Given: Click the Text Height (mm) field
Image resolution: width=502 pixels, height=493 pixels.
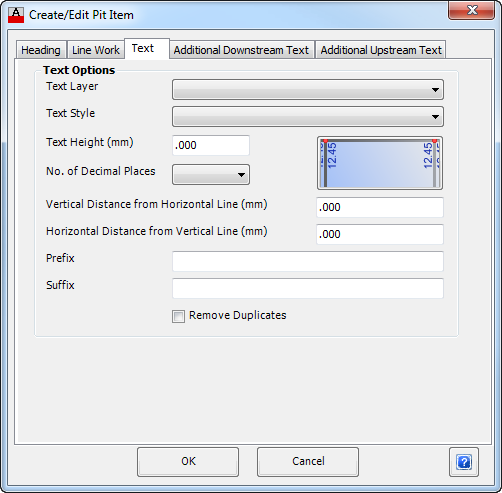Looking at the screenshot, I should click(x=211, y=145).
